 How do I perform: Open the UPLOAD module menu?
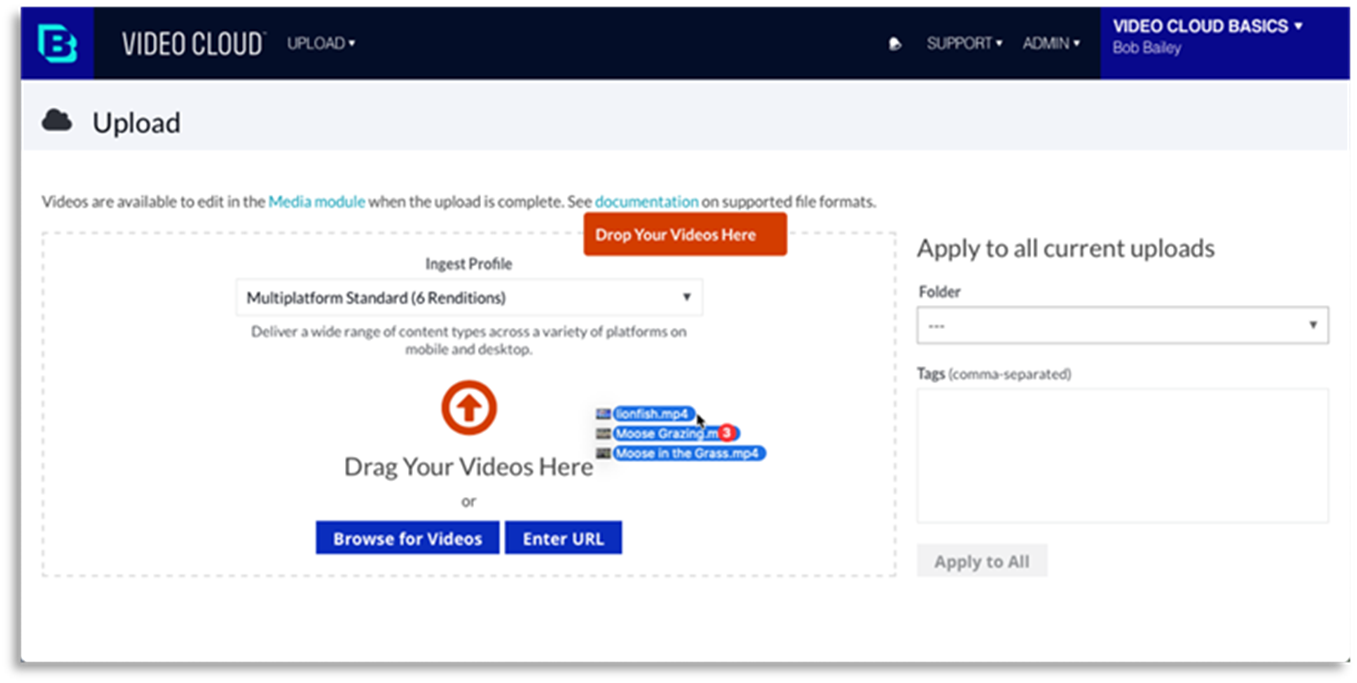pos(321,43)
